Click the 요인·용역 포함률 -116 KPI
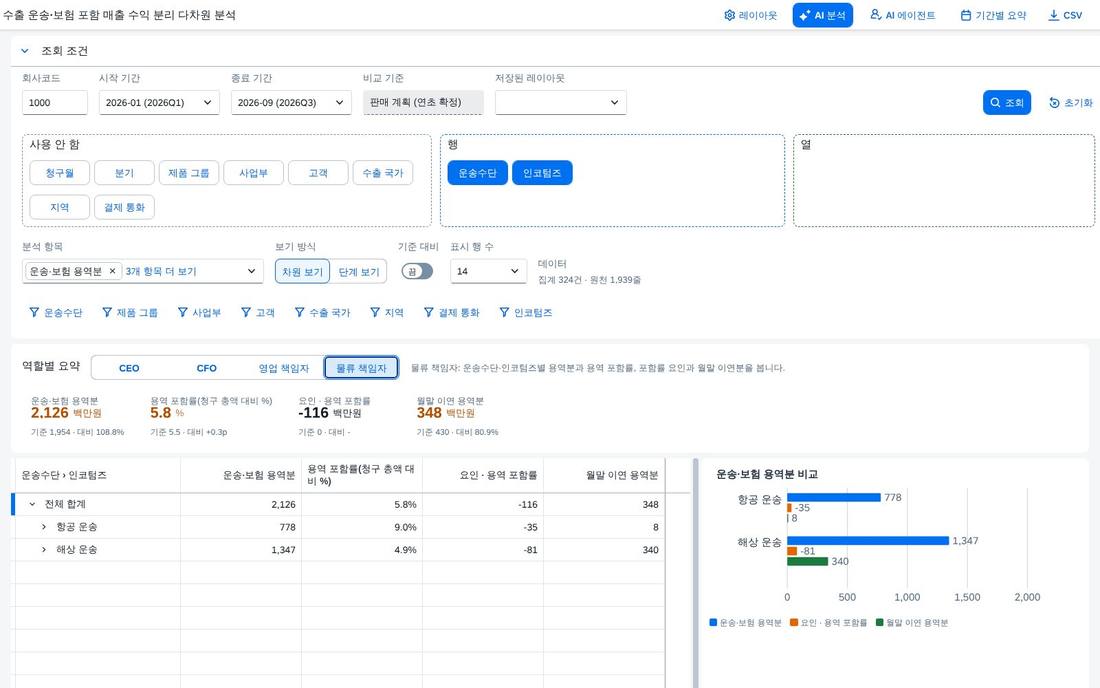1100x688 pixels. (x=334, y=416)
